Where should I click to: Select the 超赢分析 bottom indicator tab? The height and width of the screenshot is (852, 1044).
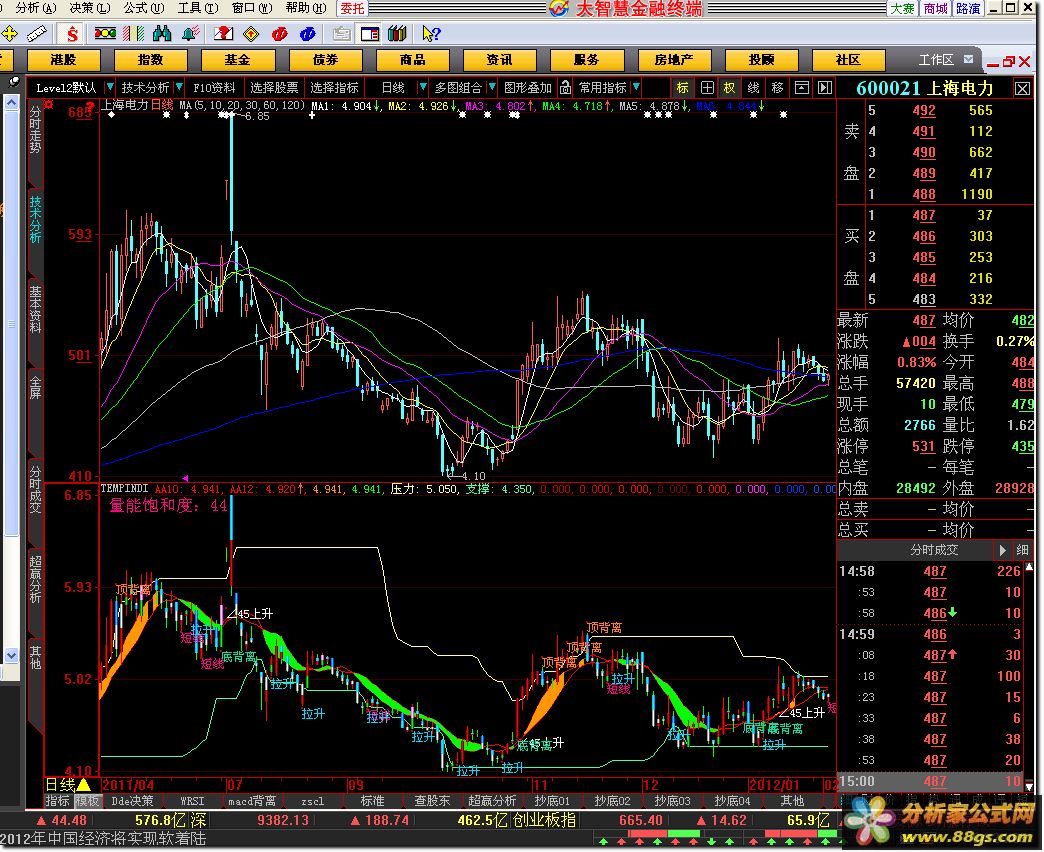click(492, 801)
